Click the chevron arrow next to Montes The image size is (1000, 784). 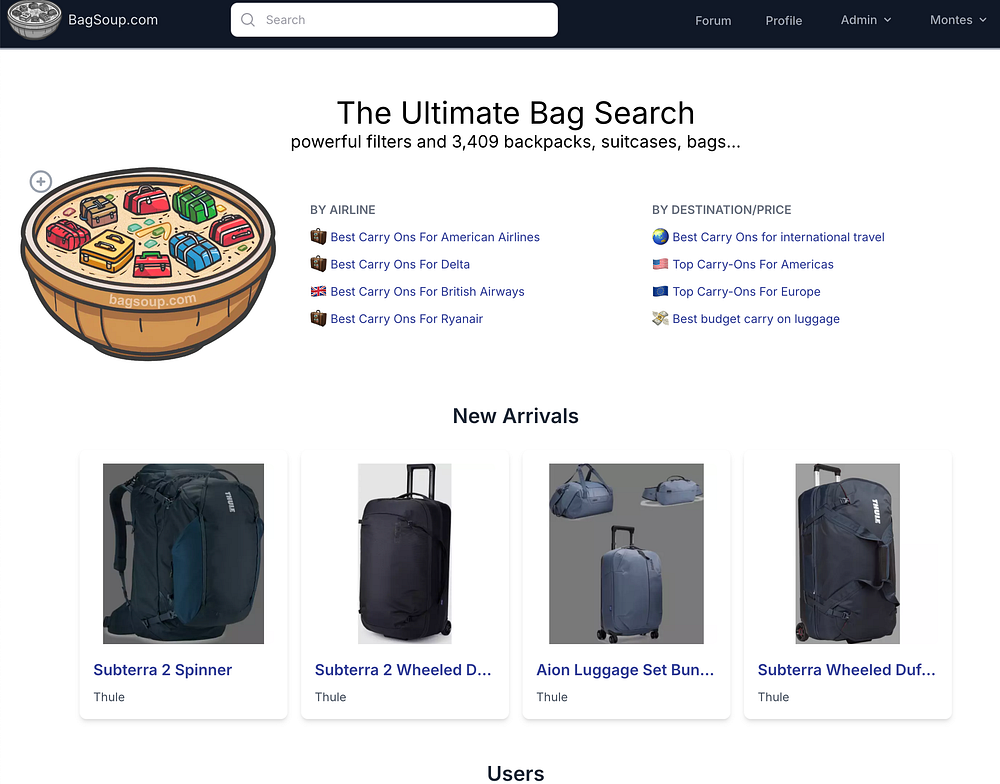tap(983, 20)
